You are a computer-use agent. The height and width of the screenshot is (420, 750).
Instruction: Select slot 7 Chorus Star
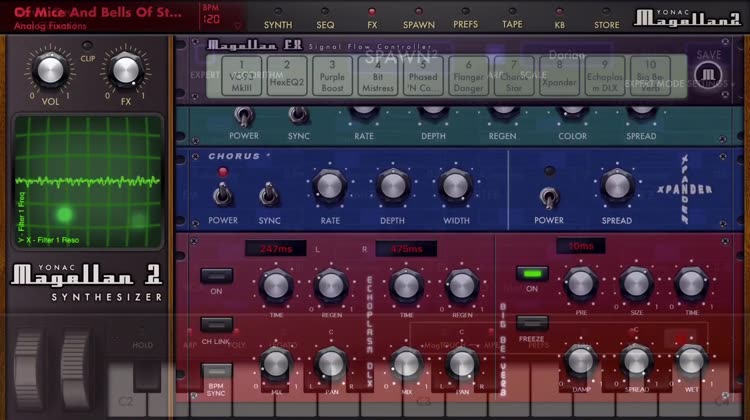[514, 76]
